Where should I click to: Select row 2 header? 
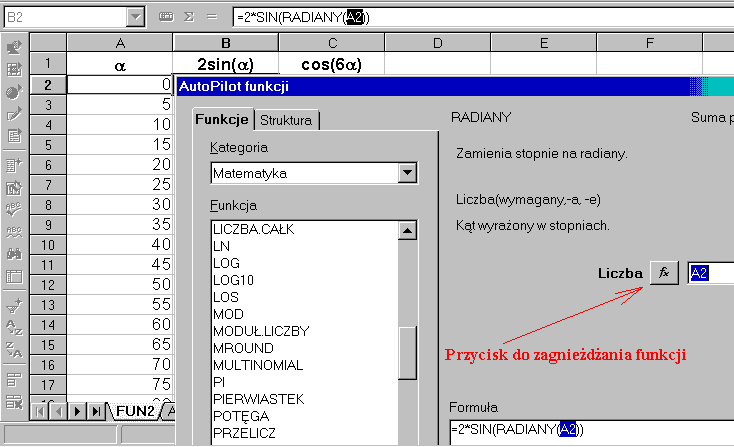coord(48,85)
